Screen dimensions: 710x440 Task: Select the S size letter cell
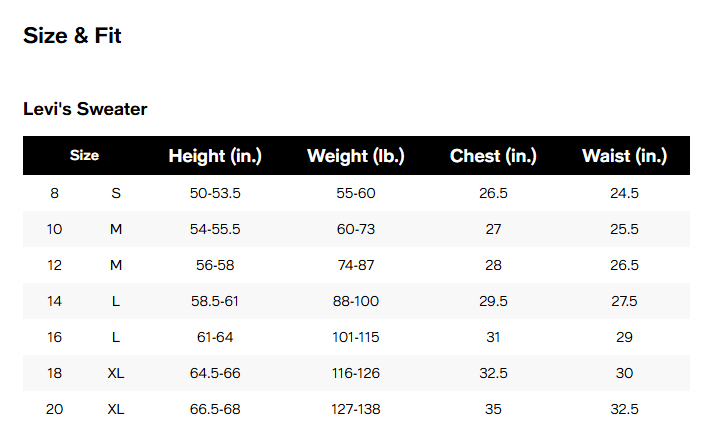point(116,193)
